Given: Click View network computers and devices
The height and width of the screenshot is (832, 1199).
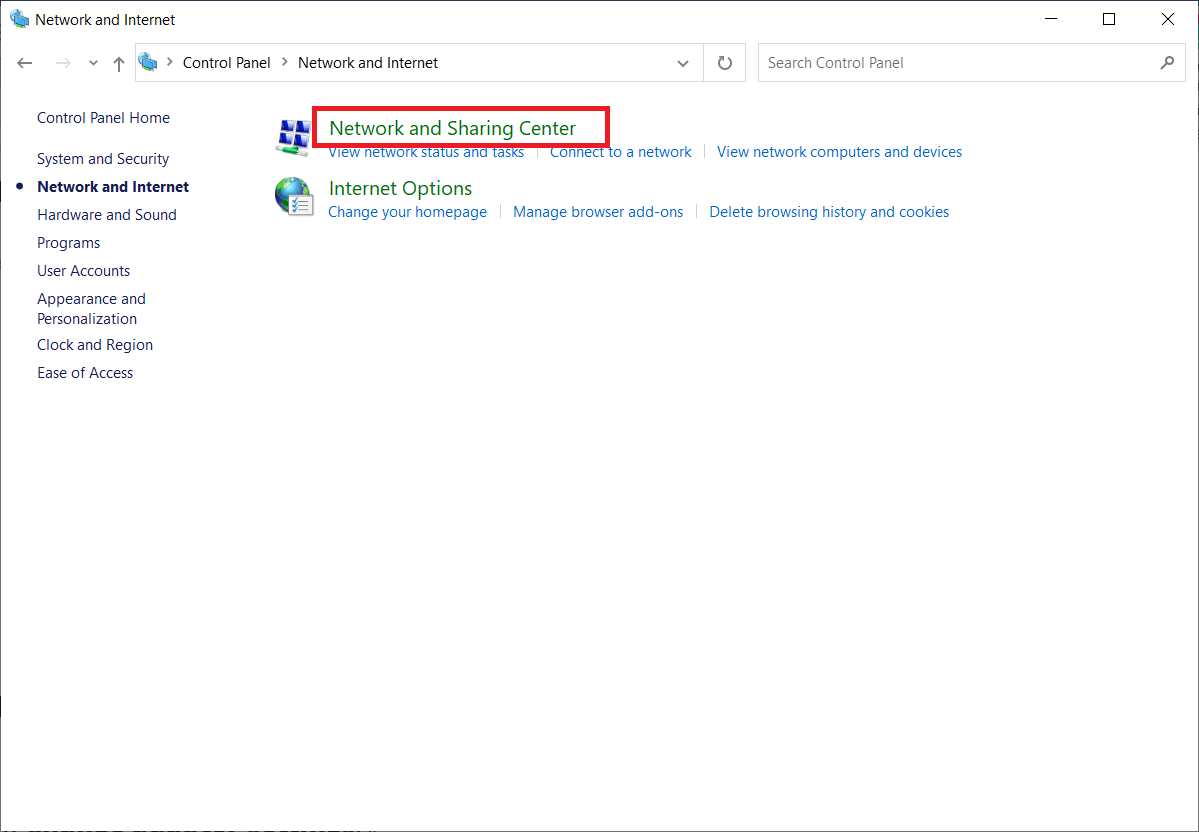Looking at the screenshot, I should (x=840, y=151).
